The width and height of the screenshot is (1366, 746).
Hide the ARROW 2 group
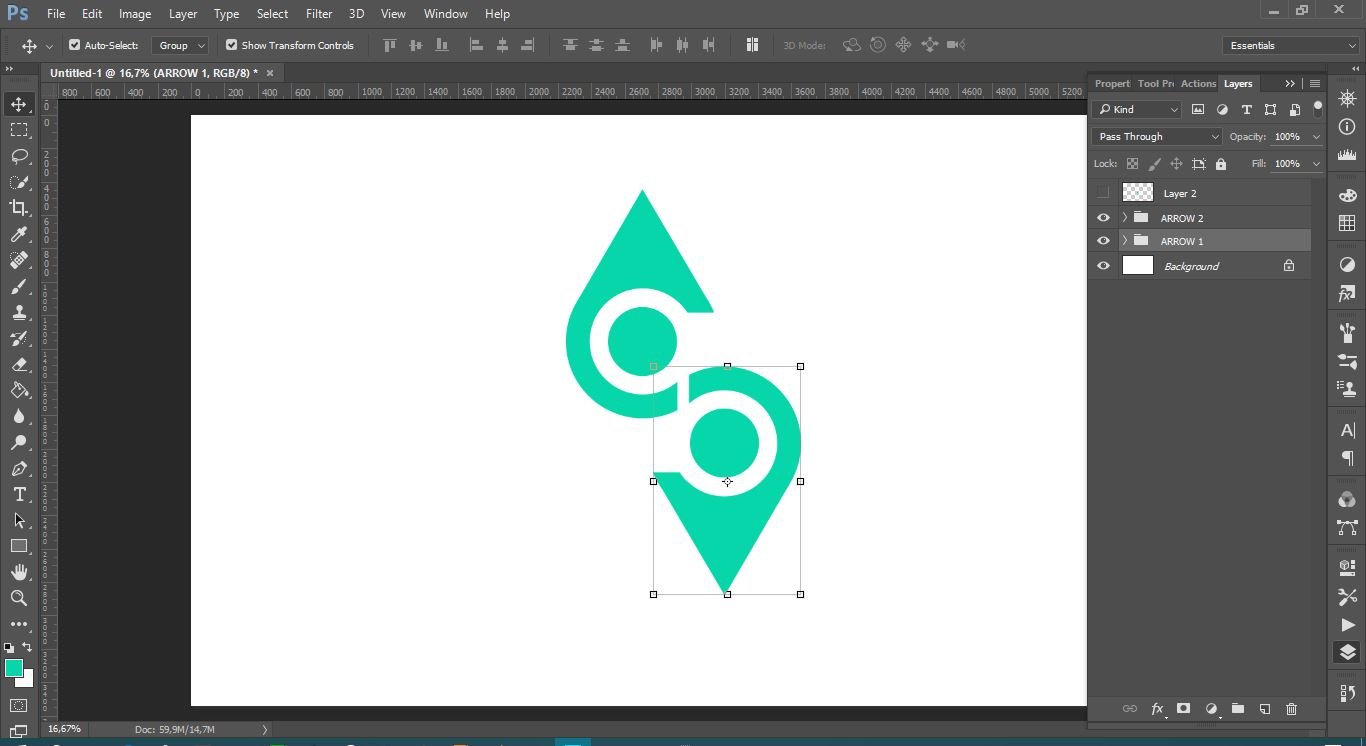click(x=1103, y=218)
